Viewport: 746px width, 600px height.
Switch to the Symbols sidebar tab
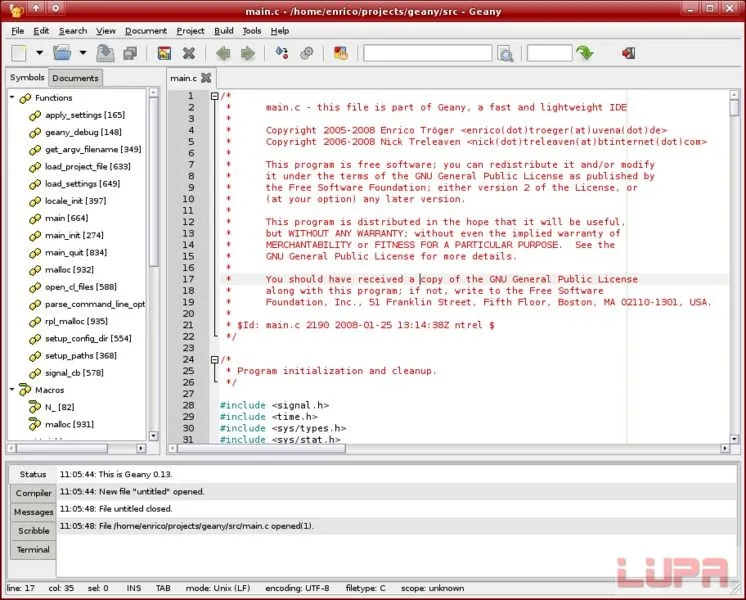pos(27,78)
